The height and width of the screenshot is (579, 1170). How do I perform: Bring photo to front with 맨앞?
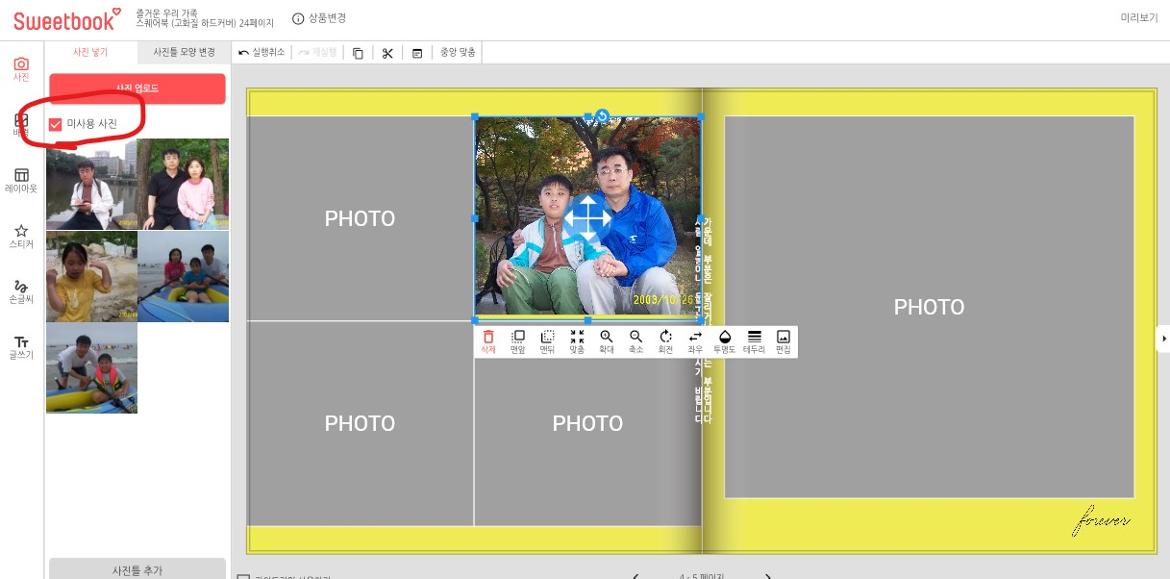coord(517,341)
